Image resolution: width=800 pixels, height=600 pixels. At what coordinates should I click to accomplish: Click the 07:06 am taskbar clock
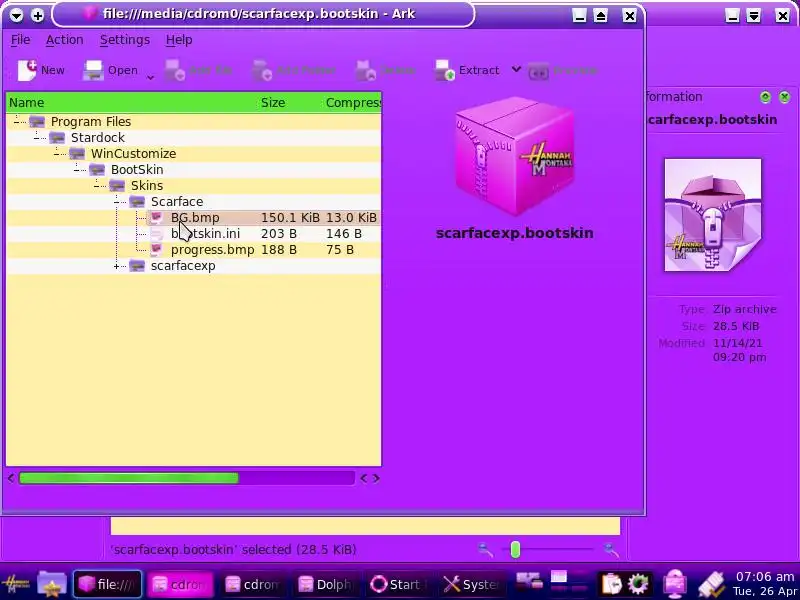[764, 577]
